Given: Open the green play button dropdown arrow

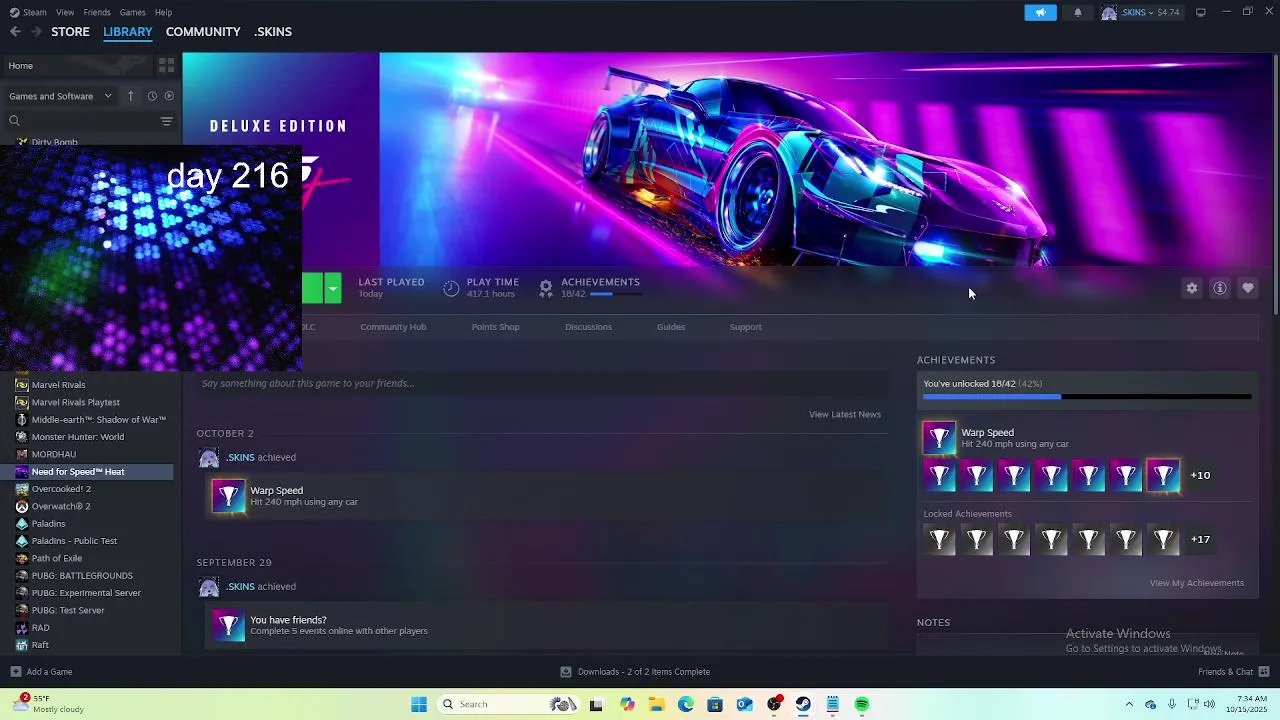Looking at the screenshot, I should click(x=333, y=288).
